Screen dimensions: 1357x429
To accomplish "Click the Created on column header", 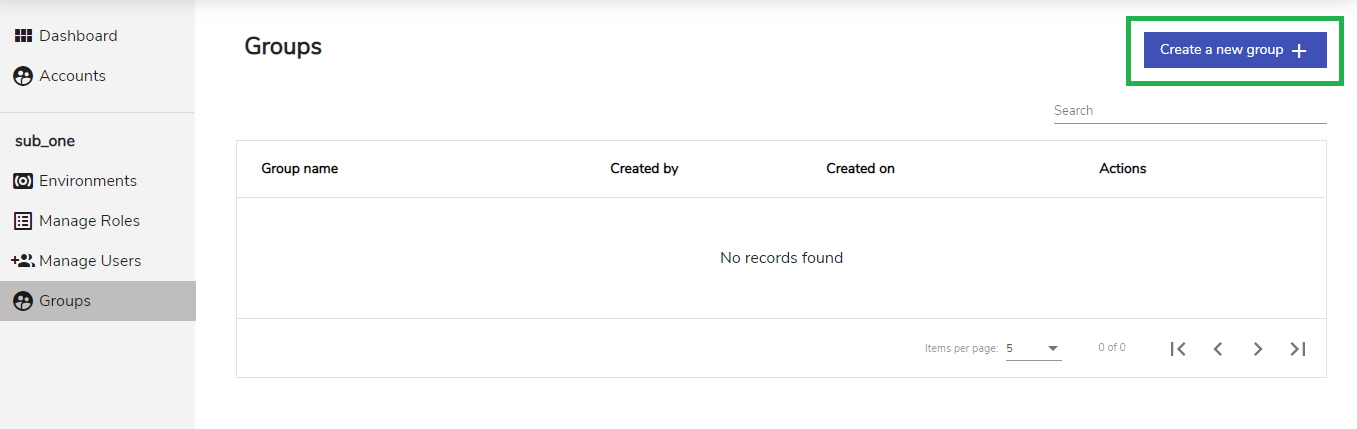I will pos(860,169).
